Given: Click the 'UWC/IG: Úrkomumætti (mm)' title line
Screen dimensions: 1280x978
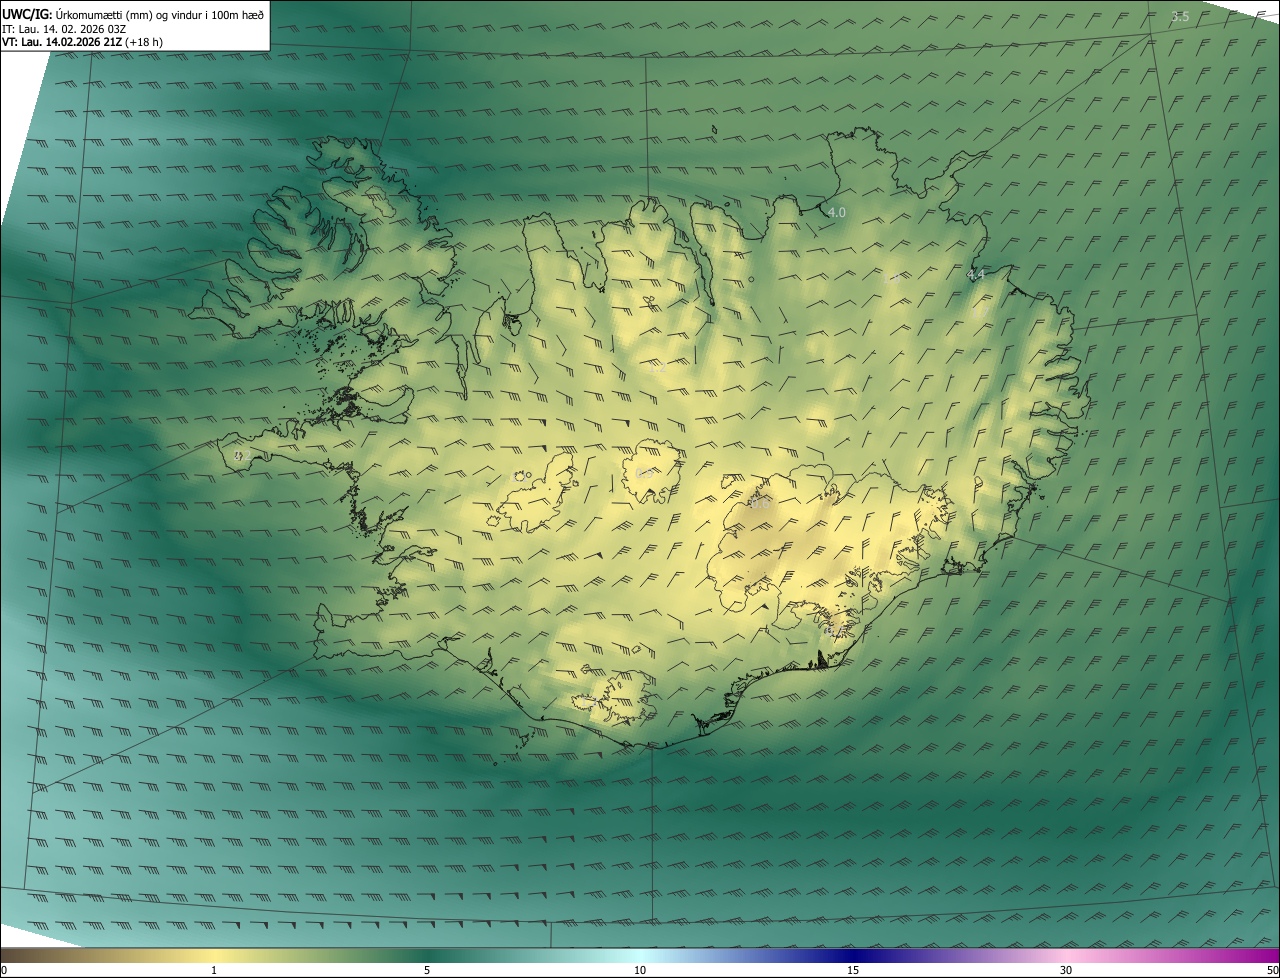Looking at the screenshot, I should [x=134, y=14].
